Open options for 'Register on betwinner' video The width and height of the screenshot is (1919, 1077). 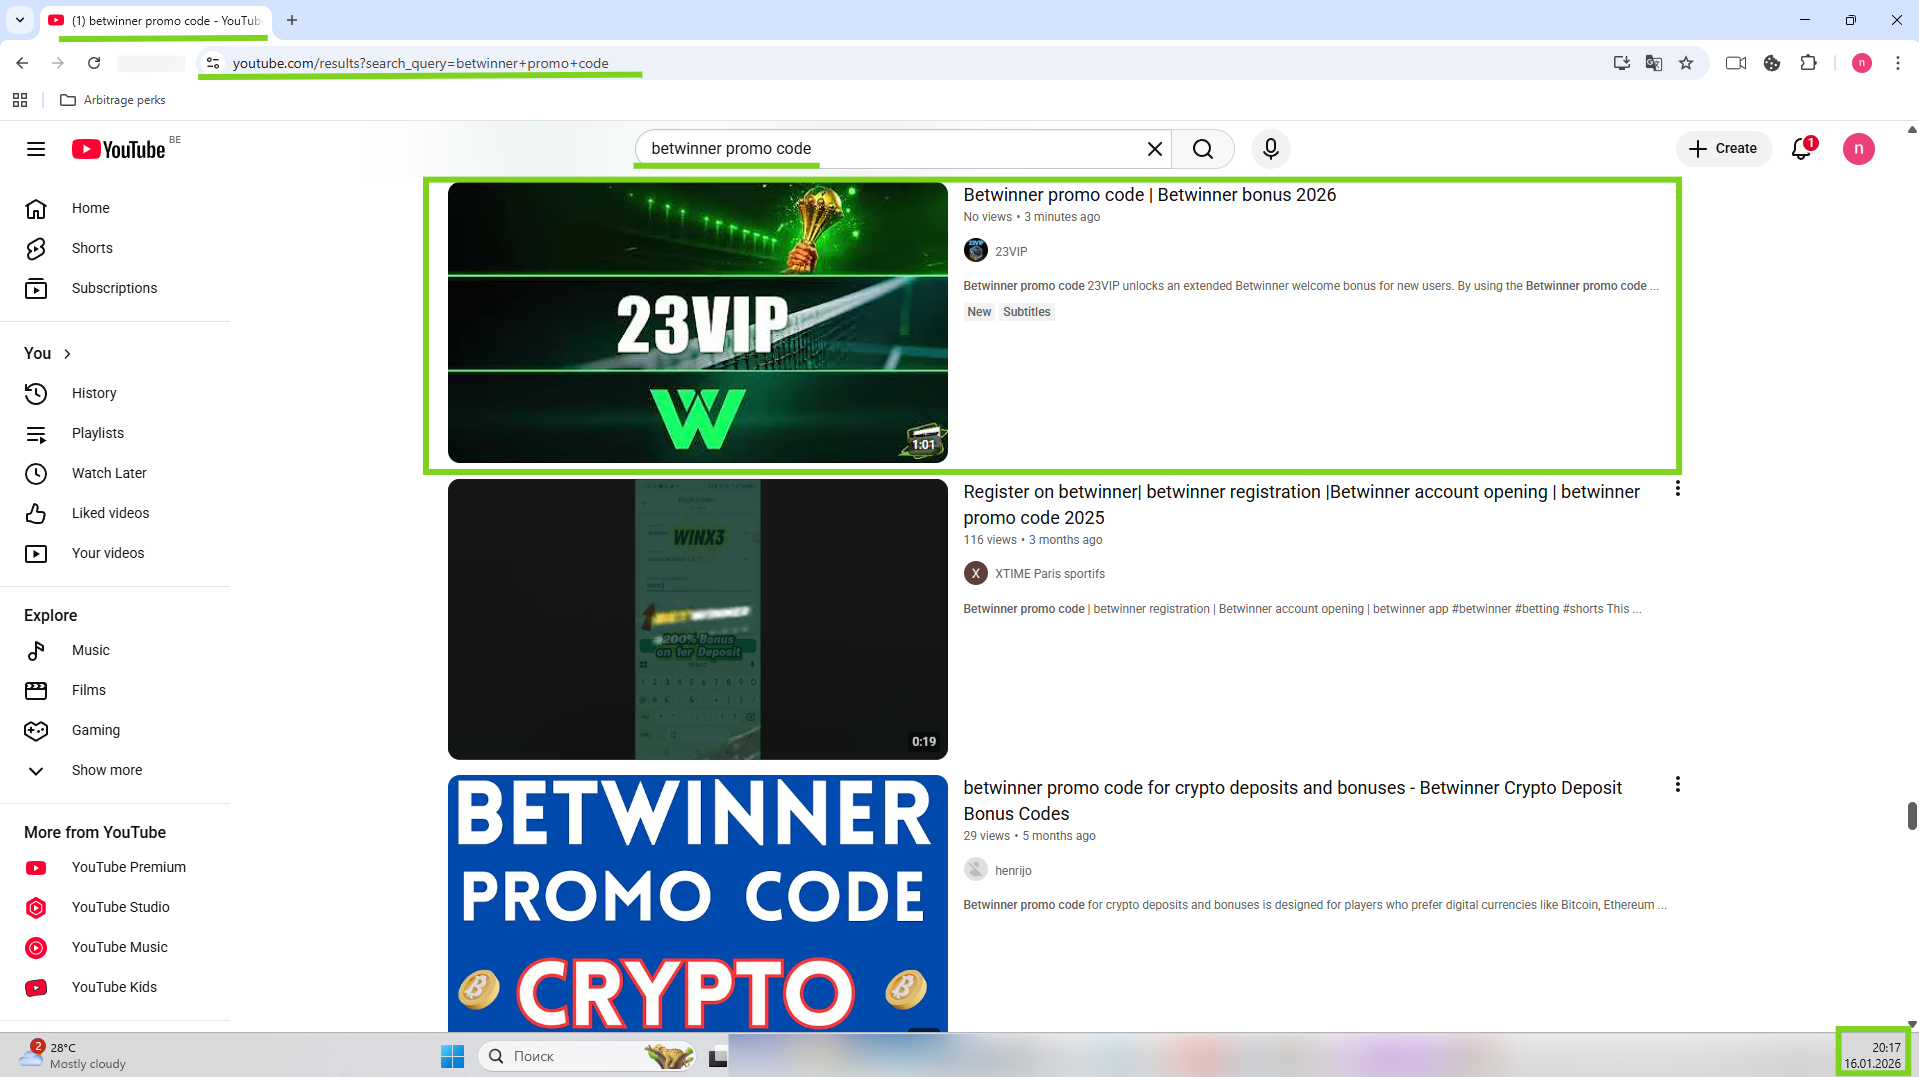1677,489
